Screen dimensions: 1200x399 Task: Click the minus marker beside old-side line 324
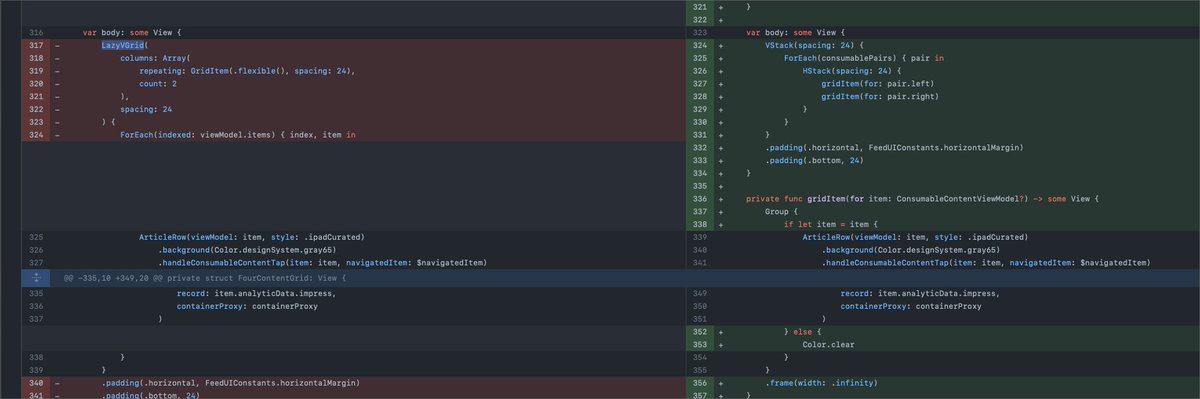point(57,134)
